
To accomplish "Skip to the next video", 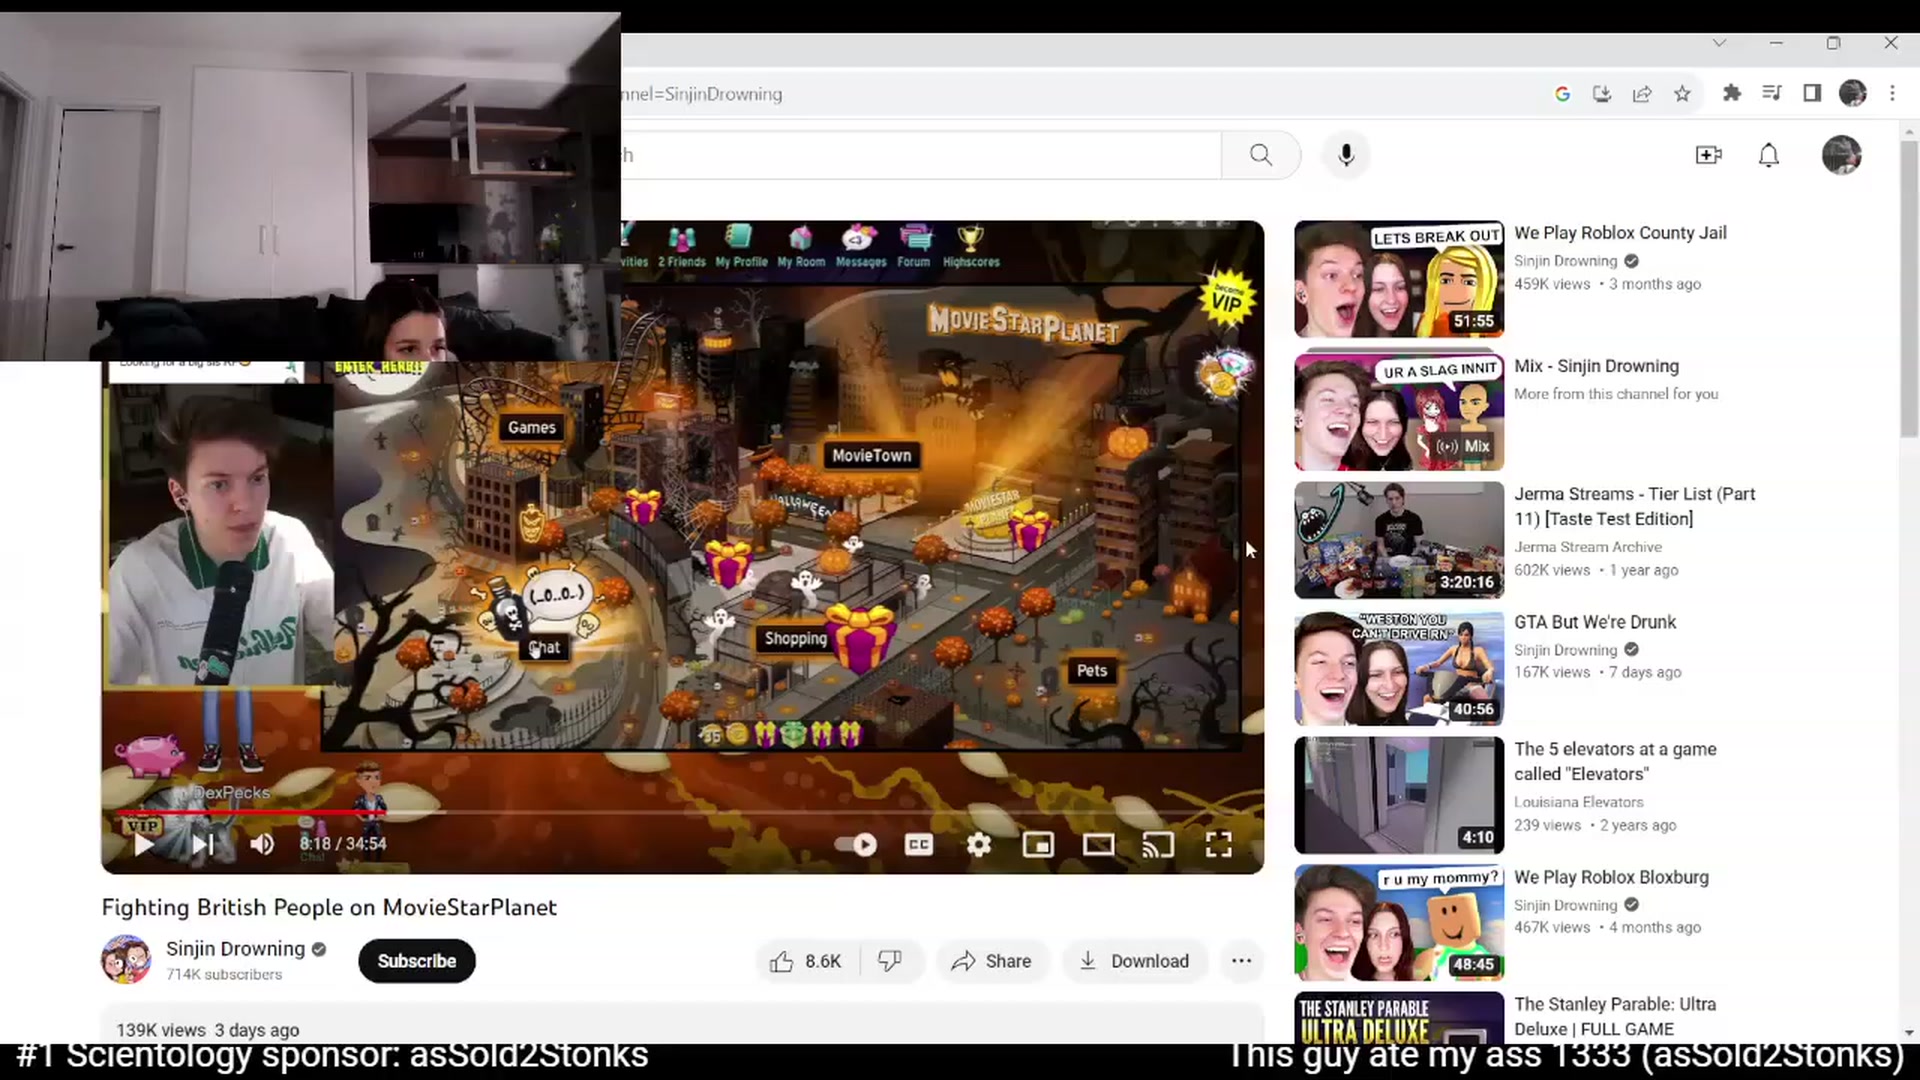I will point(203,845).
